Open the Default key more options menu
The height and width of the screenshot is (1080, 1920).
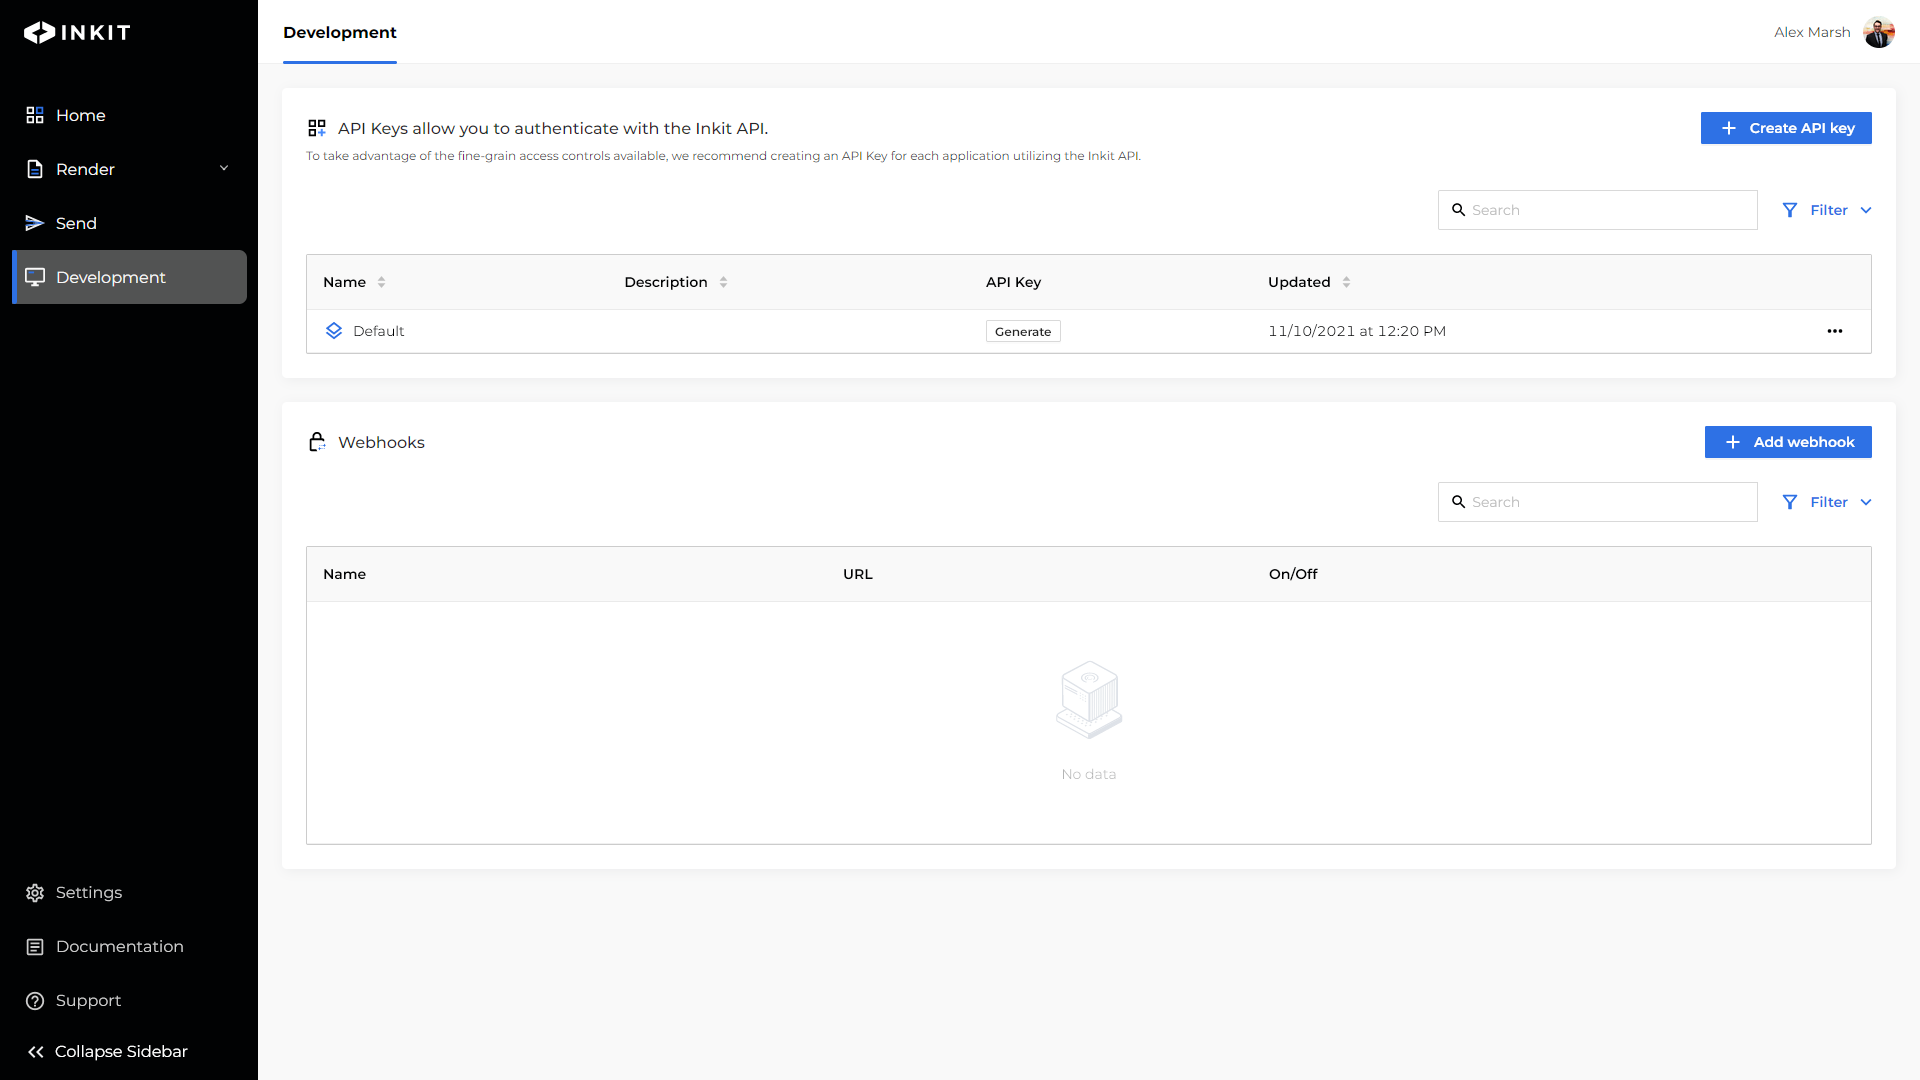(1834, 331)
